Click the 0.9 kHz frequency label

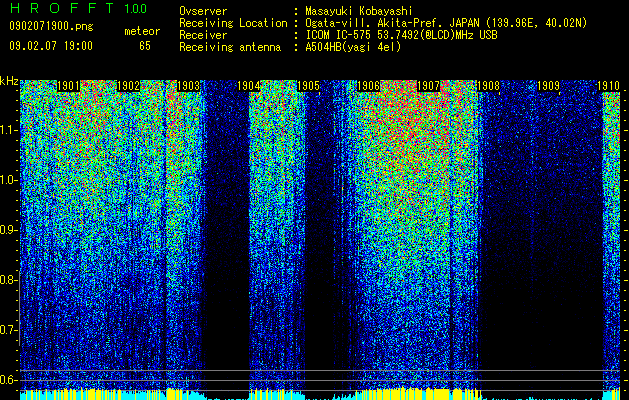(8, 230)
